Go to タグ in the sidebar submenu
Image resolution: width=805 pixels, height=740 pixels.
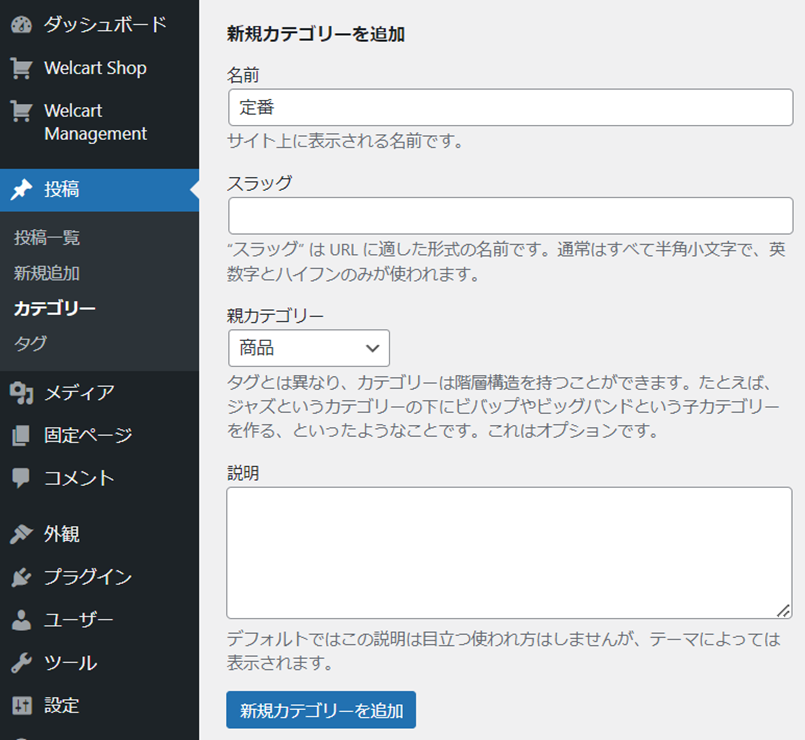[30, 343]
